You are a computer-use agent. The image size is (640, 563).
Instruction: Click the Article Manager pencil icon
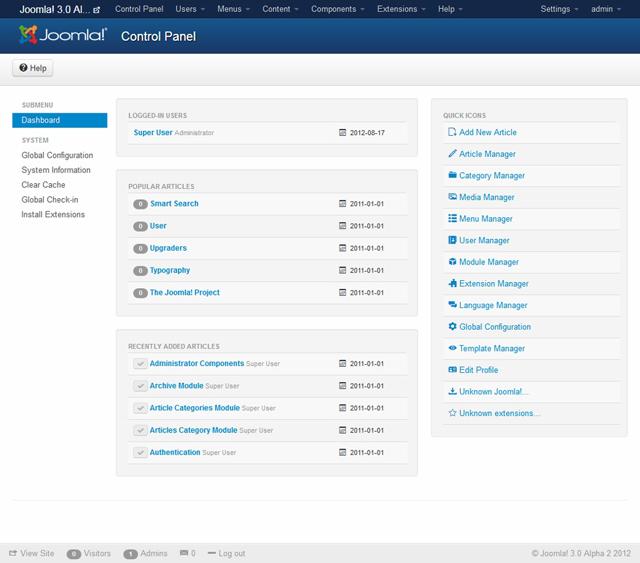[452, 154]
